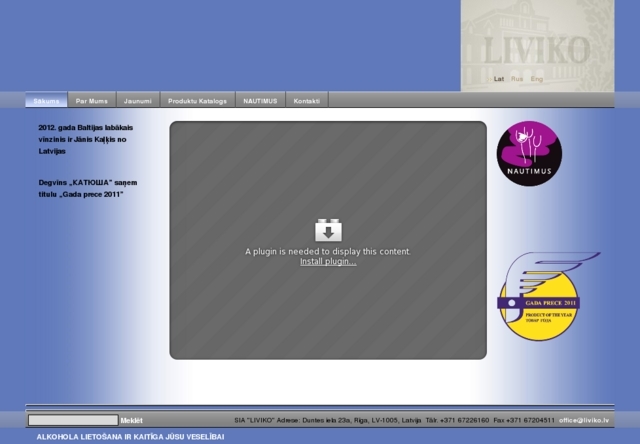Switch language to Rus
640x444 pixels.
pyautogui.click(x=517, y=79)
